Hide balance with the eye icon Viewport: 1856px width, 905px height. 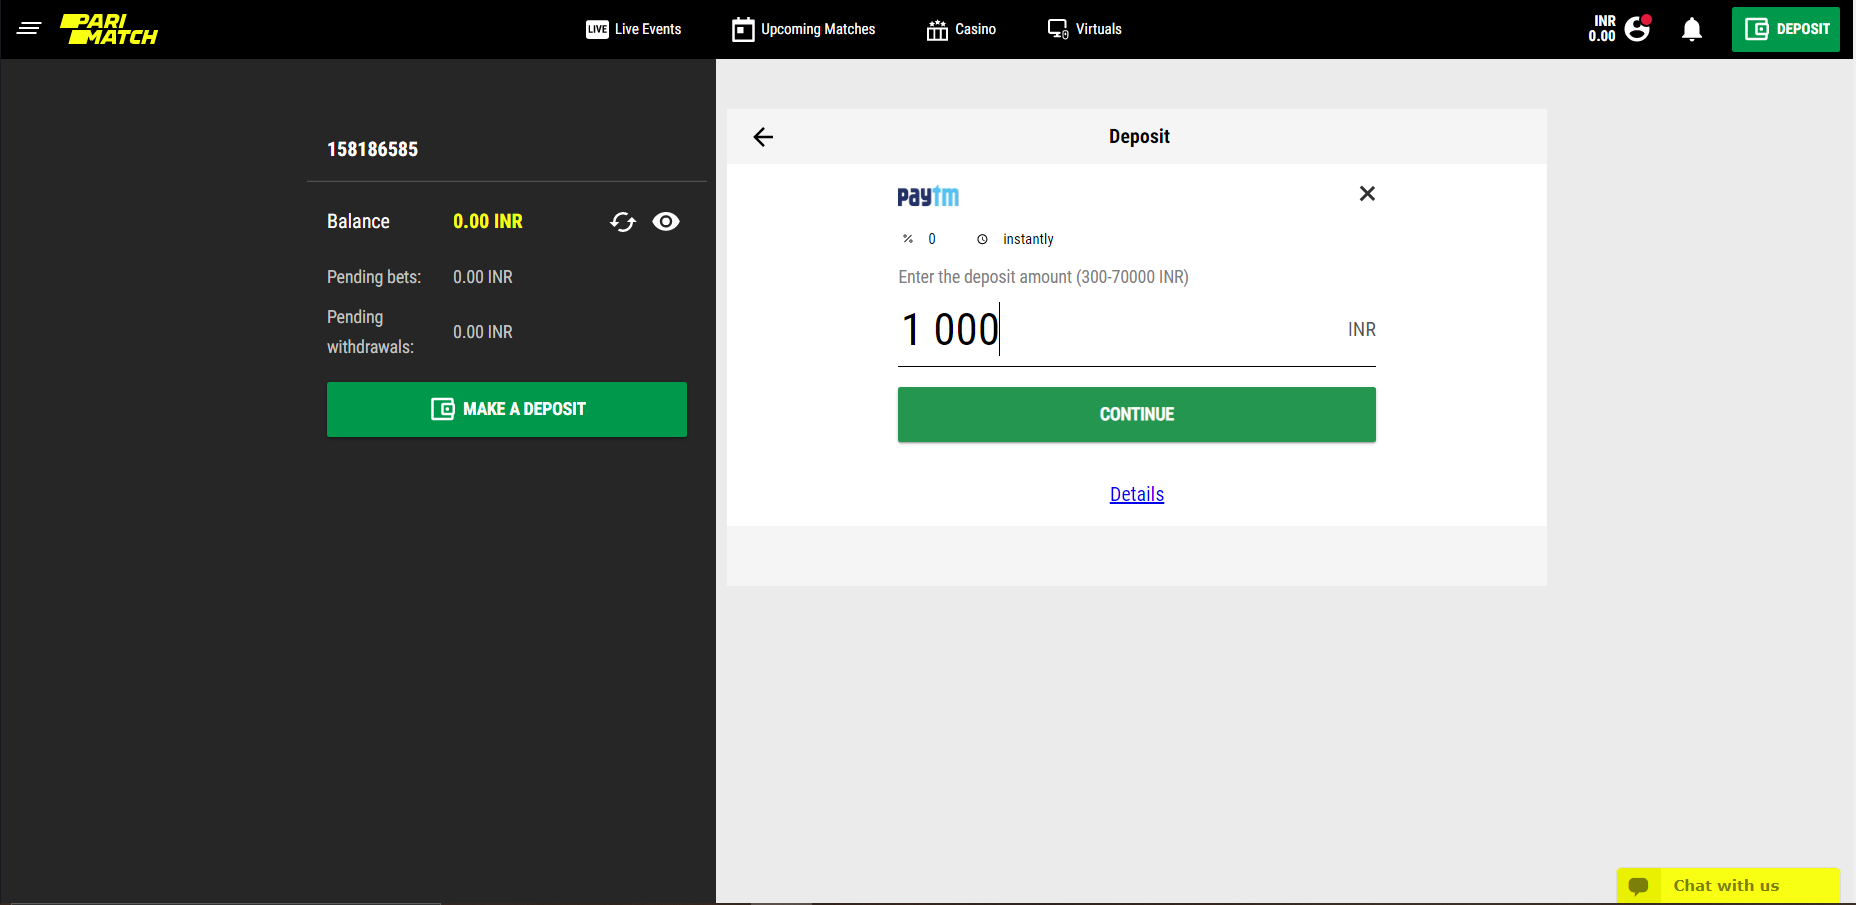pyautogui.click(x=666, y=222)
